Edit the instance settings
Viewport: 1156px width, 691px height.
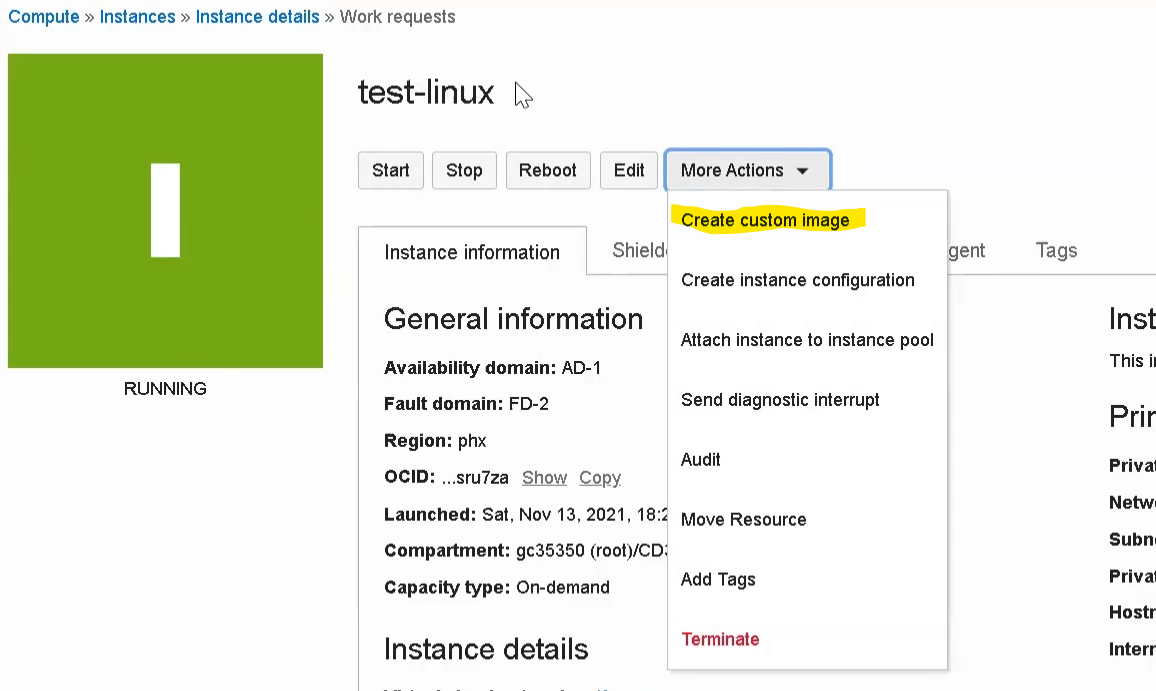tap(628, 170)
